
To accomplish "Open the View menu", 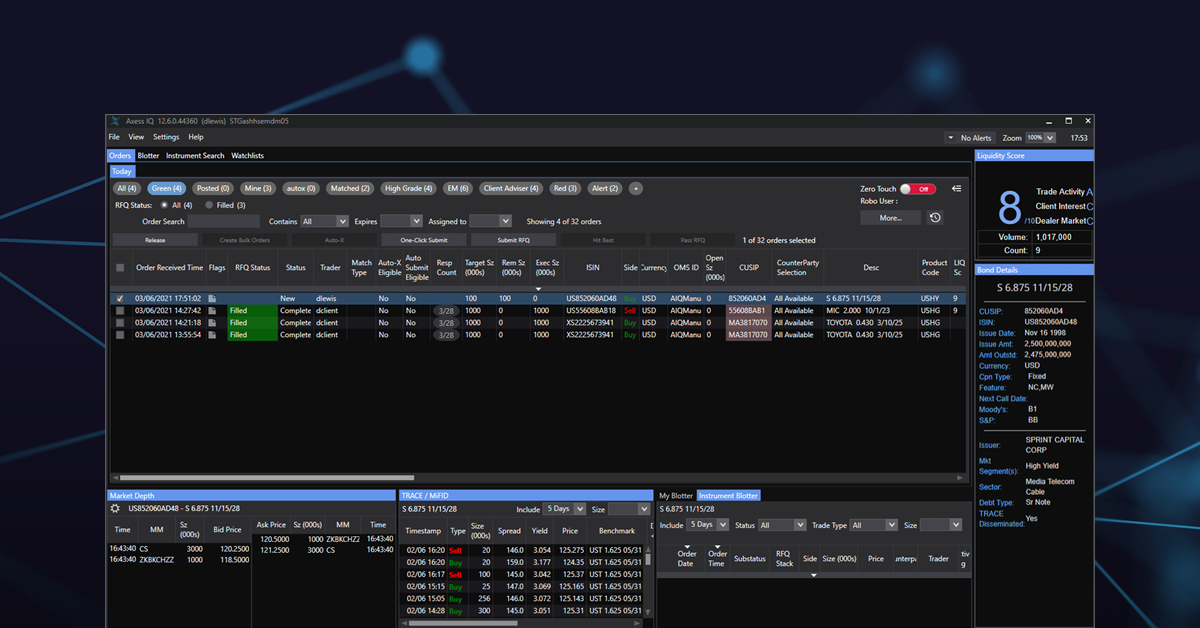I will click(x=136, y=137).
